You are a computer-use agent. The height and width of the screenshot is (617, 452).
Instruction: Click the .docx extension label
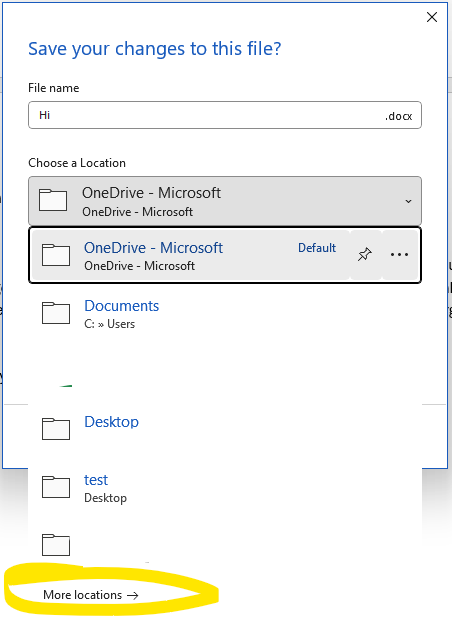pyautogui.click(x=398, y=116)
